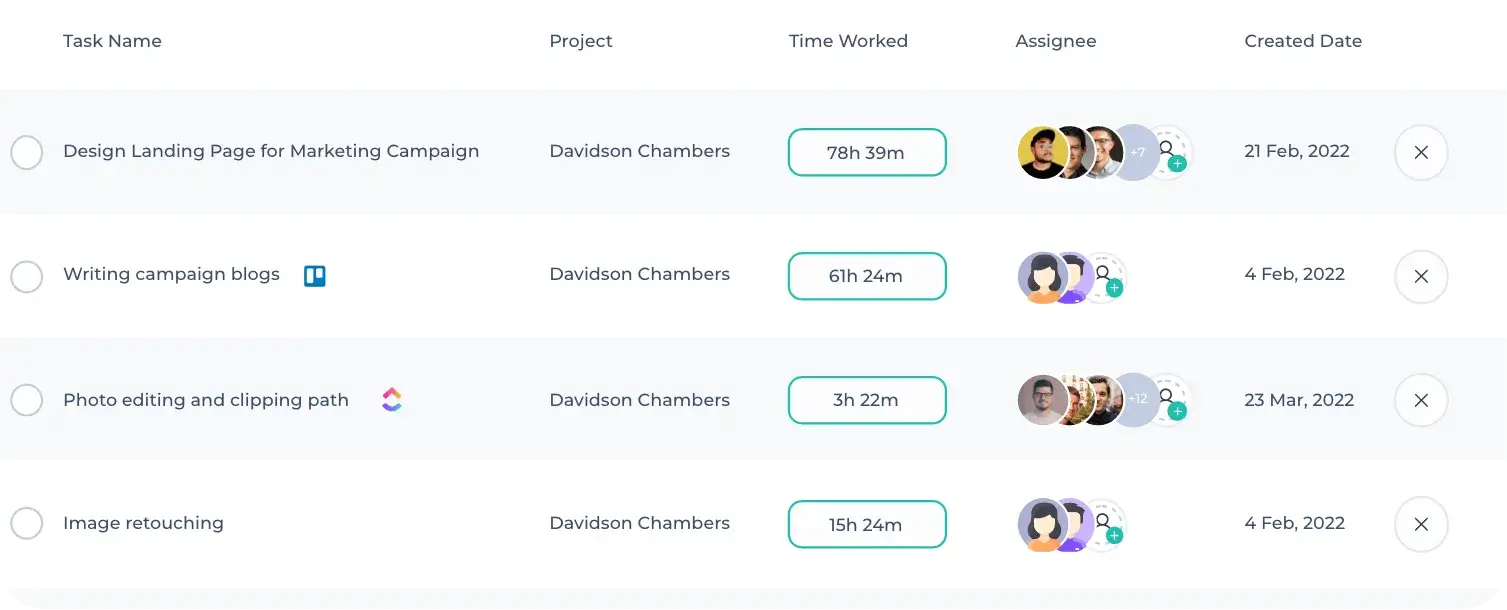The width and height of the screenshot is (1507, 610).
Task: Remove the Design Landing Page task row
Action: (1421, 153)
